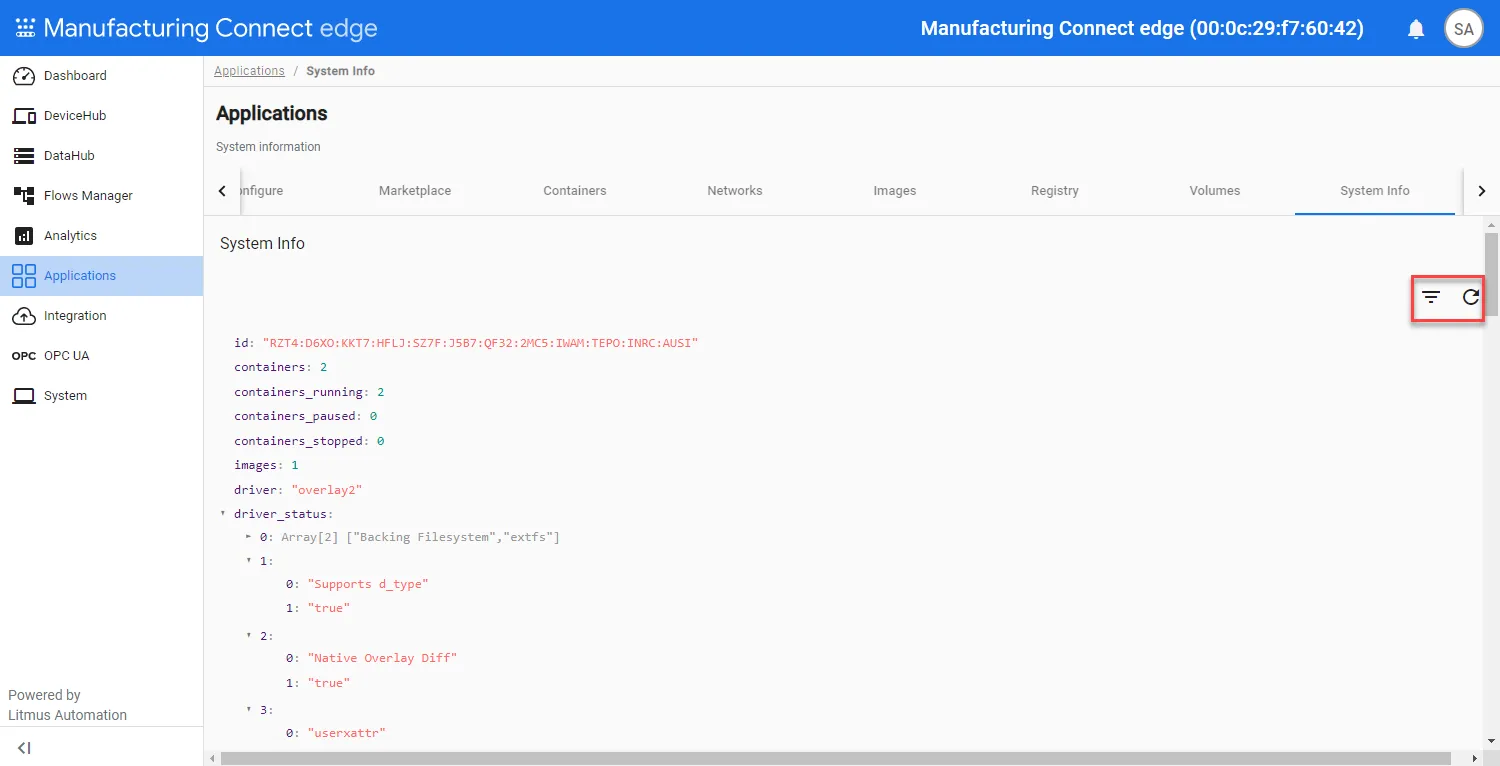Image resolution: width=1500 pixels, height=766 pixels.
Task: Collapse driver_status item 1
Action: tap(248, 561)
